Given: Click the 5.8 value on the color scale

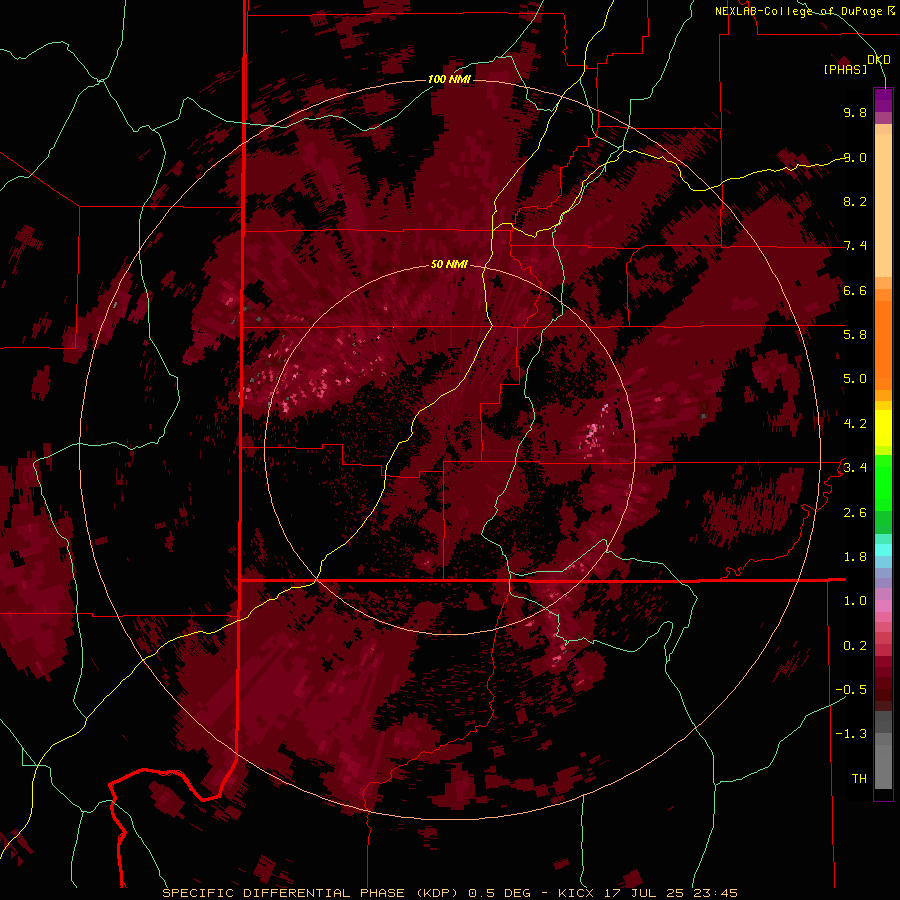Looking at the screenshot, I should [x=855, y=335].
